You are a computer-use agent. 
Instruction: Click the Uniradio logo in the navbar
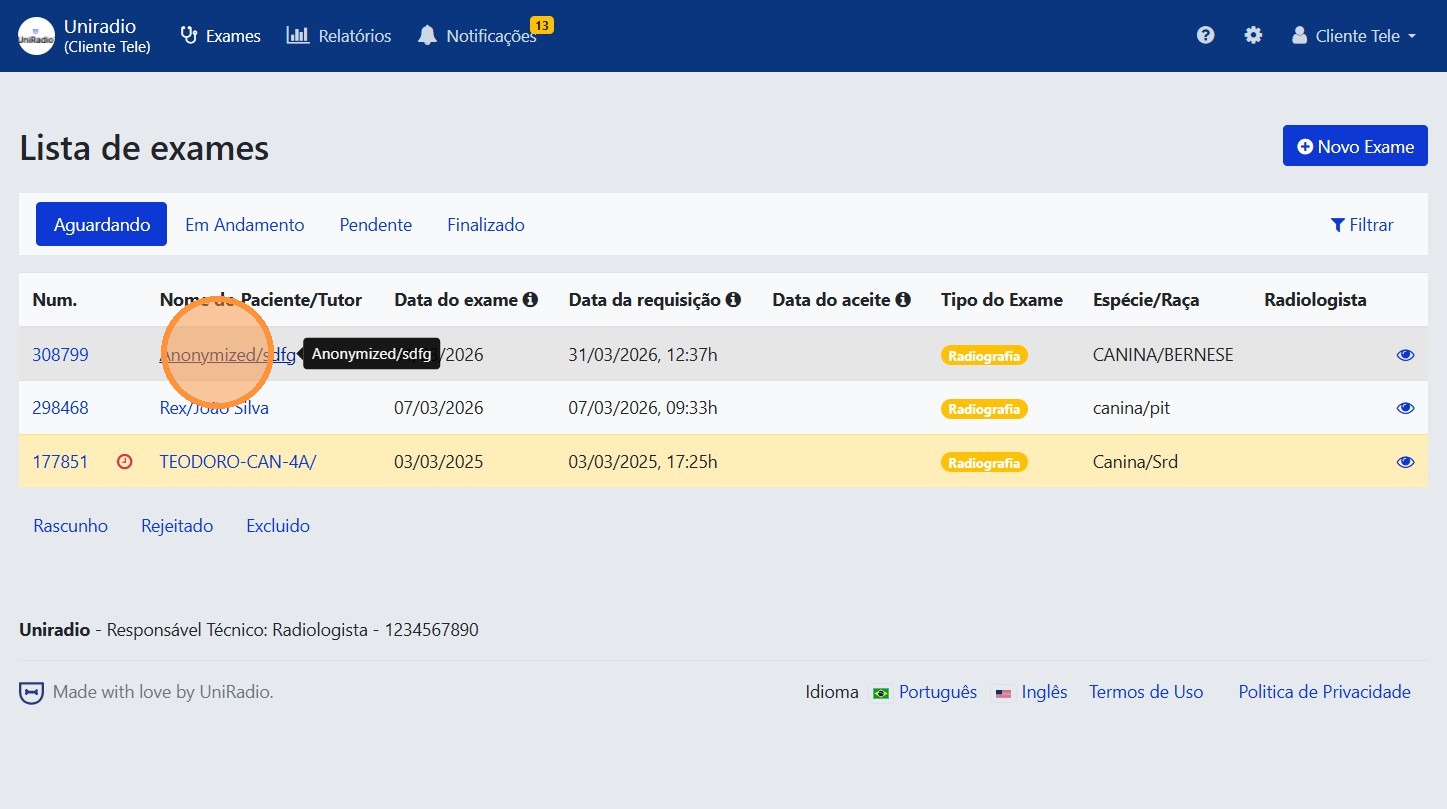coord(37,36)
